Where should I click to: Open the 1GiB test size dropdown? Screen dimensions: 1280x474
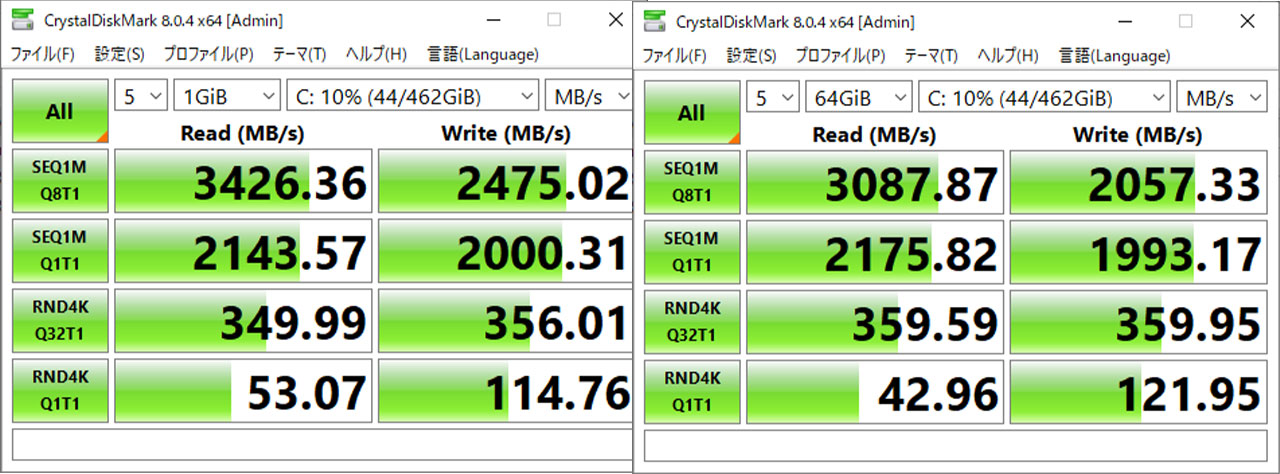tap(227, 96)
